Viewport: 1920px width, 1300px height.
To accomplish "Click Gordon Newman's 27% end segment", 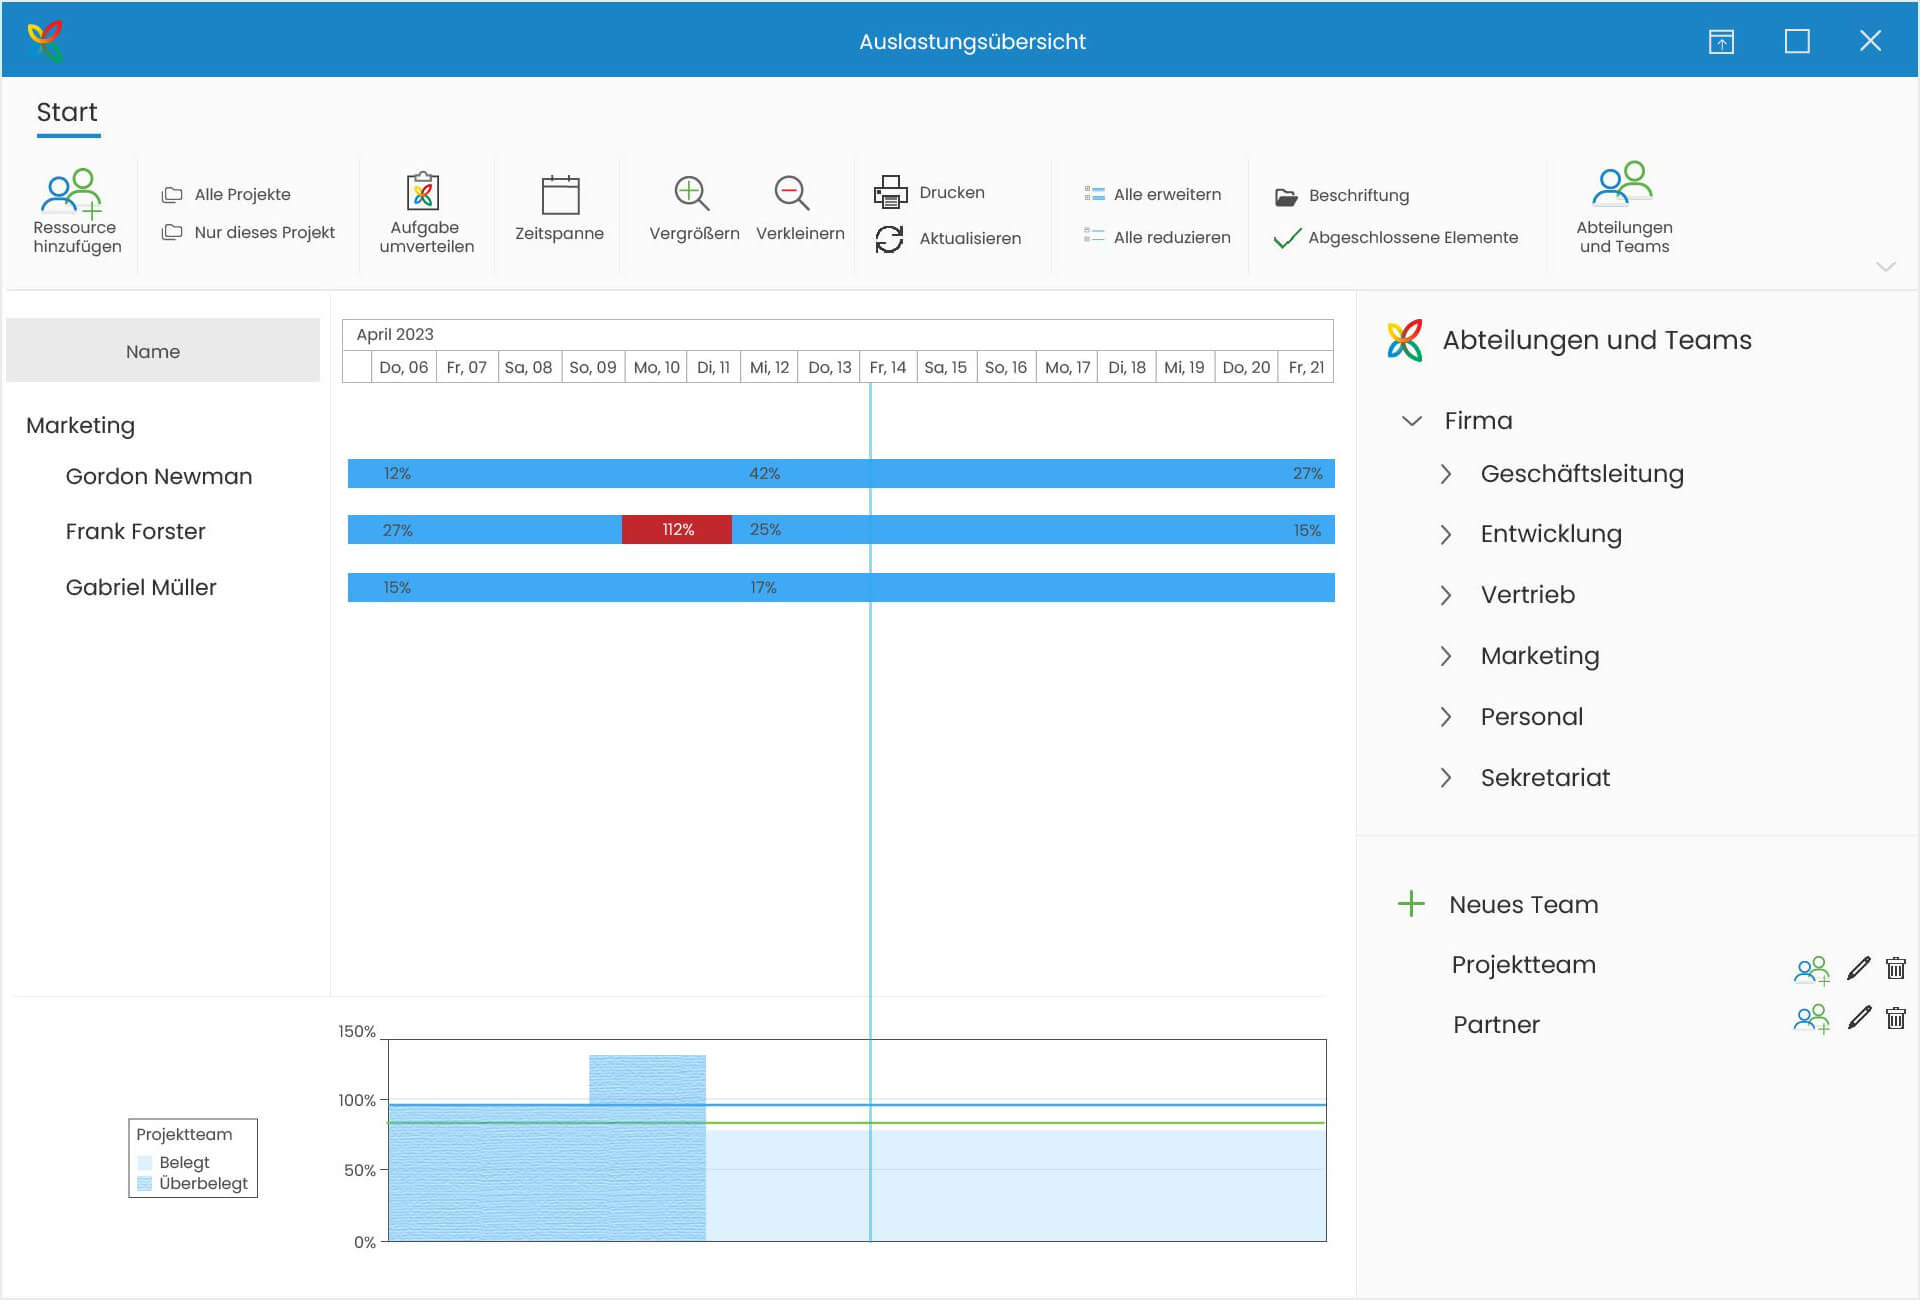I will [x=1307, y=474].
